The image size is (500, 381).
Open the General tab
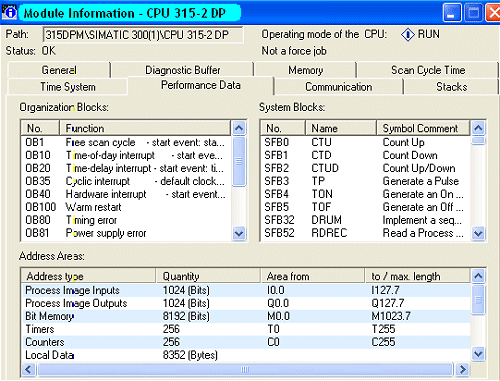59,70
